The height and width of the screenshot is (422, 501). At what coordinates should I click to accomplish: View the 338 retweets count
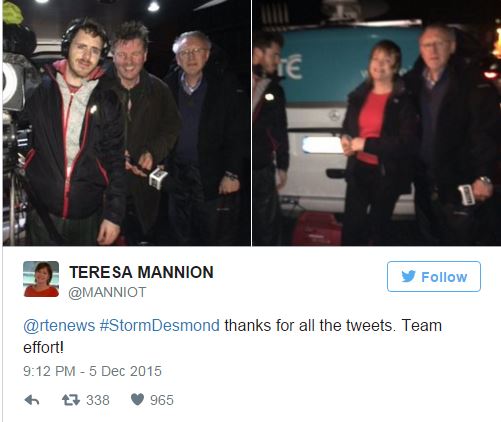click(98, 400)
